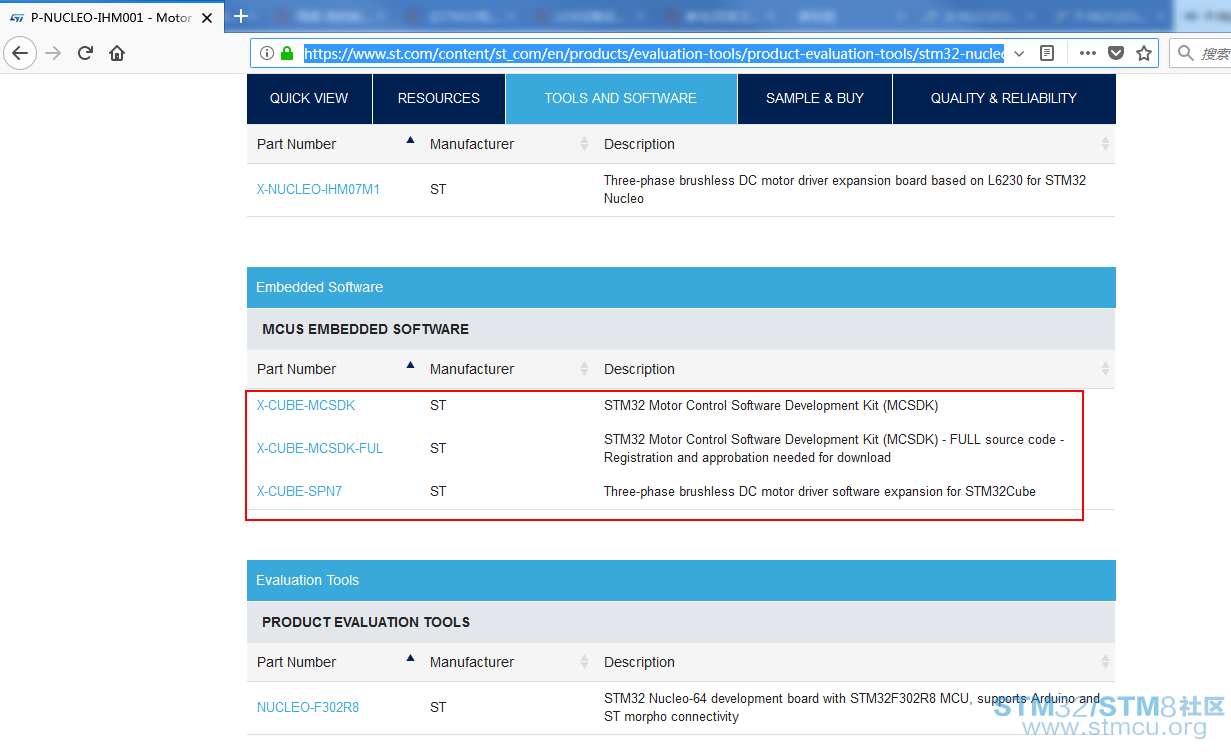
Task: Select the P-NUCLEO-IHM001 browser tab
Action: tap(112, 17)
